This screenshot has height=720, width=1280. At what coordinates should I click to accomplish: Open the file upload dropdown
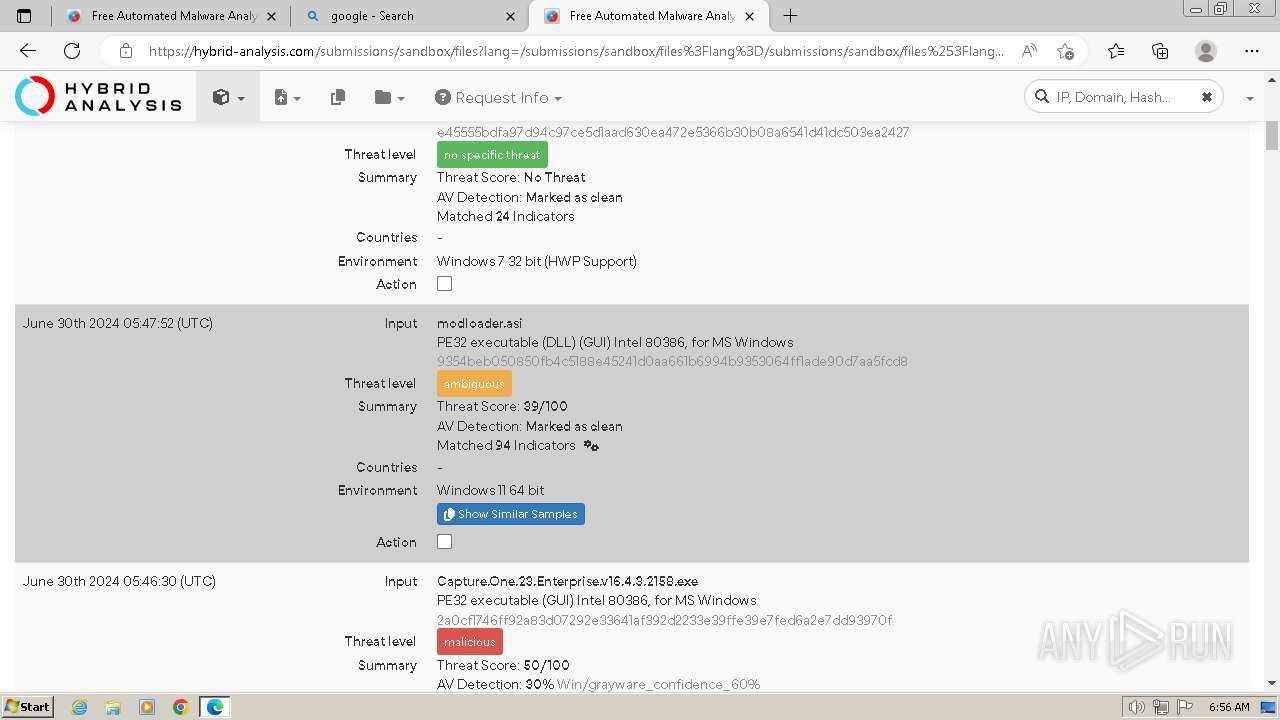[x=287, y=97]
